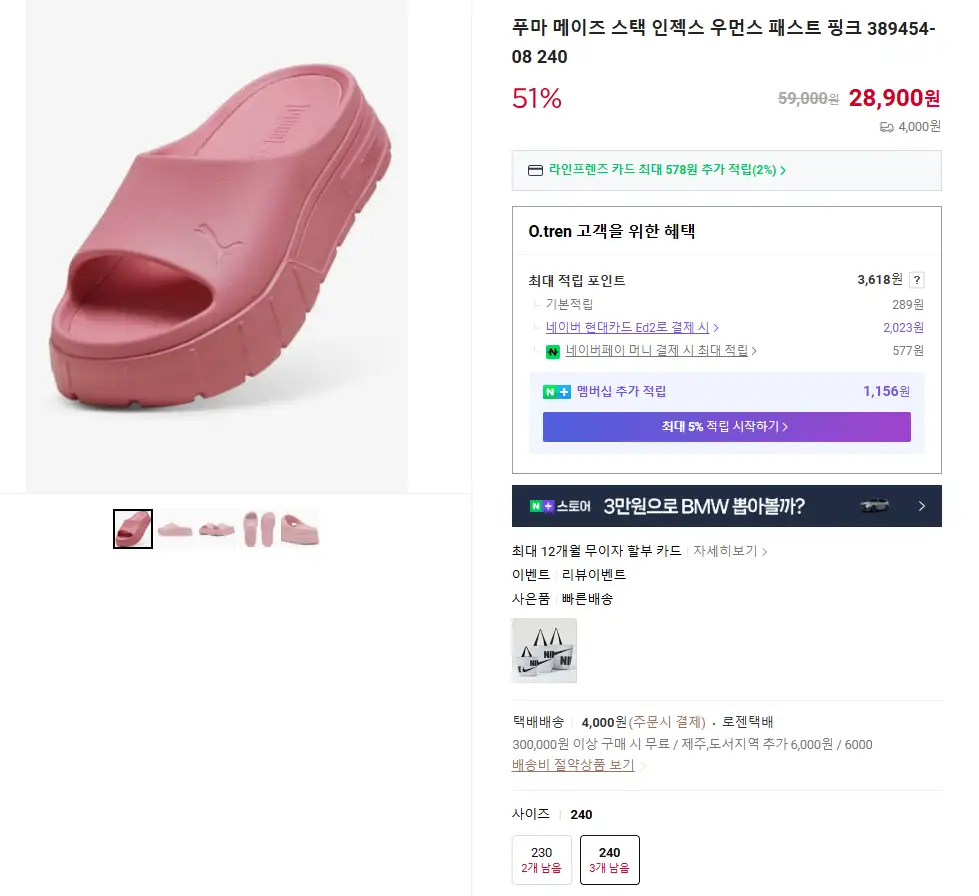
Task: Click the question mark help icon beside points
Action: pos(917,280)
